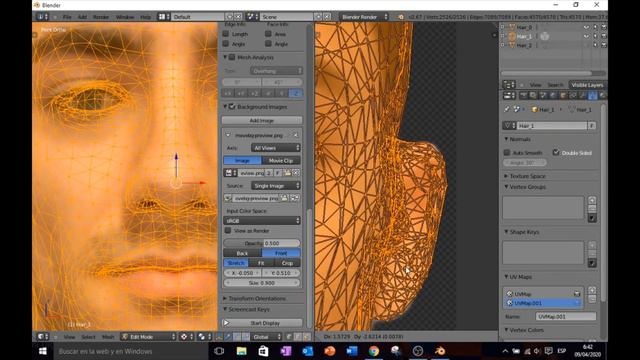The image size is (640, 360).
Task: Collapse the Background Images panel
Action: tap(225, 107)
